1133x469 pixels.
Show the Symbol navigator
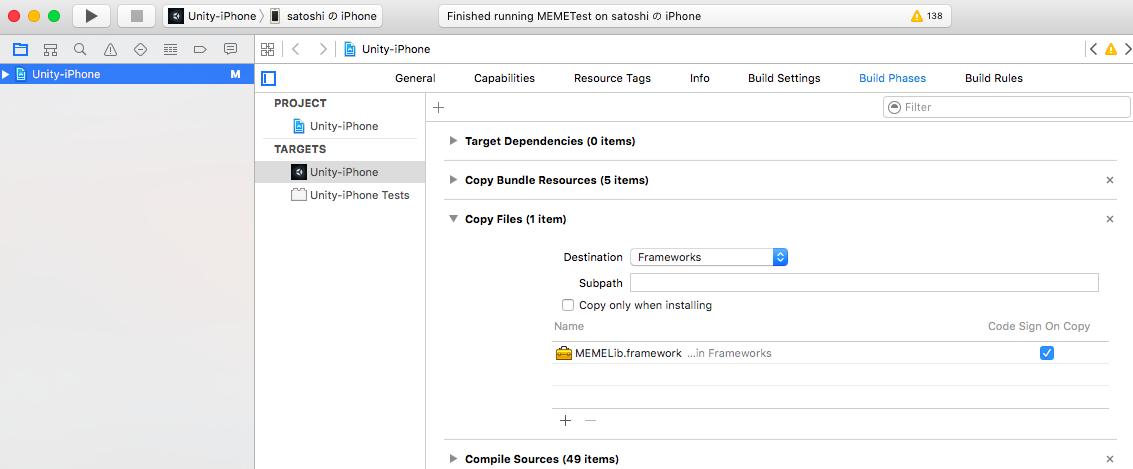pos(51,49)
